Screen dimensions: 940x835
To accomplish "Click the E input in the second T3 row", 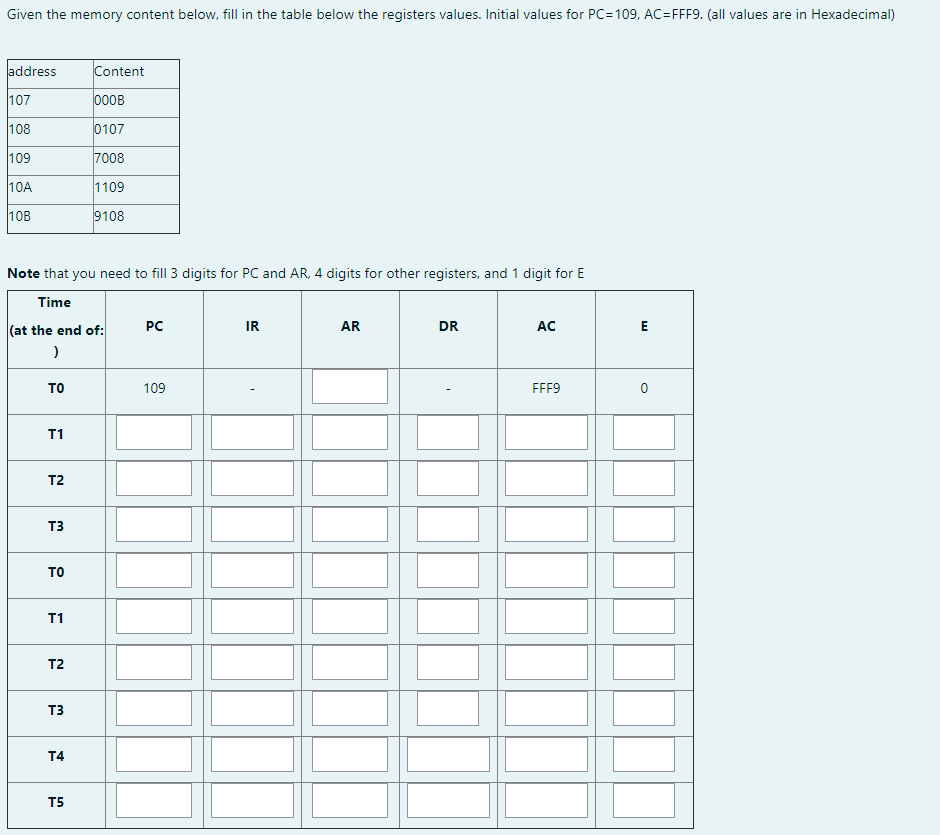I will [x=644, y=709].
